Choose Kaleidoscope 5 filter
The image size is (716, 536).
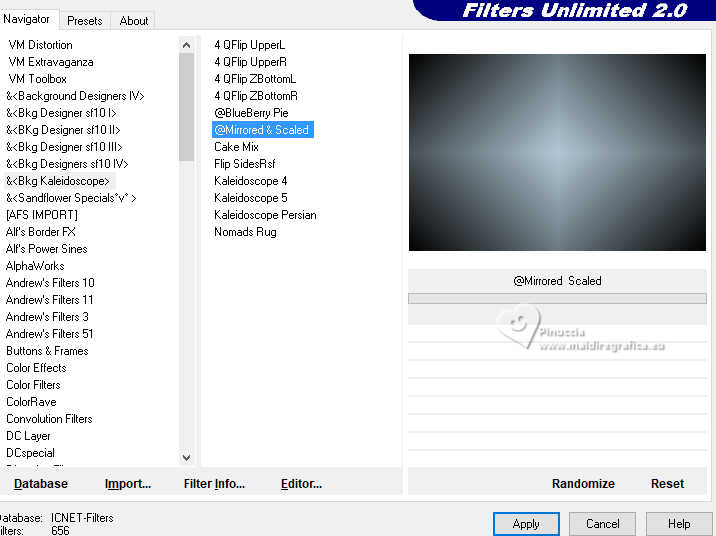tap(251, 198)
